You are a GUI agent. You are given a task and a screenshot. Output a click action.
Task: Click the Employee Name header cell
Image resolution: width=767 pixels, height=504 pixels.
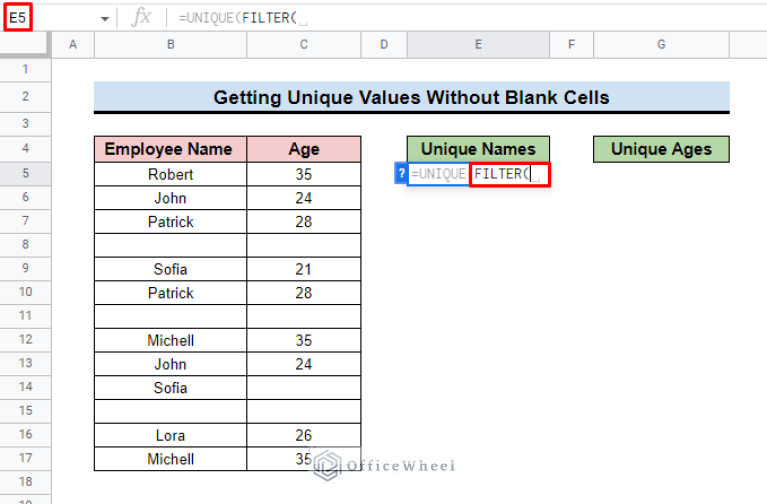point(170,149)
